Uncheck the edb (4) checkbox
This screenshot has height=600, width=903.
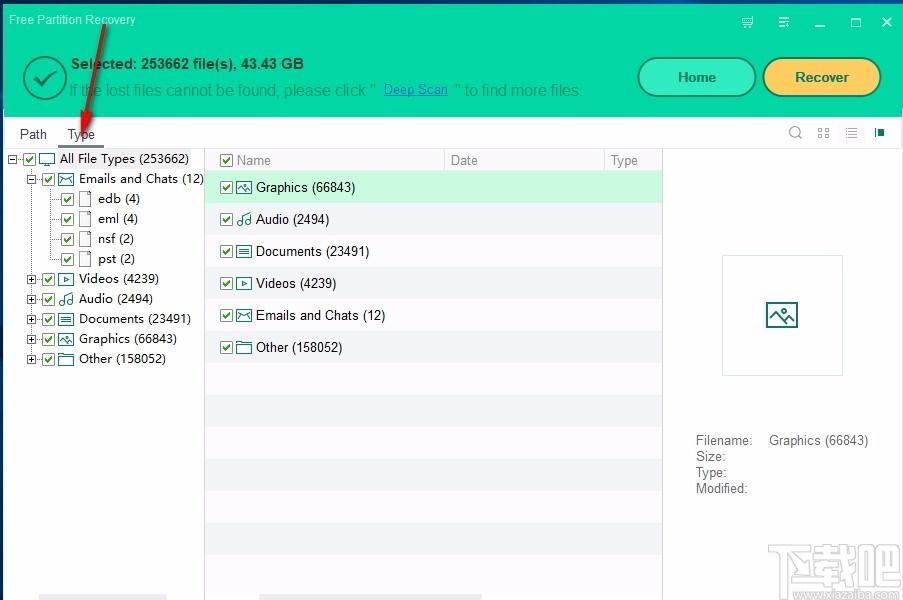(x=67, y=199)
